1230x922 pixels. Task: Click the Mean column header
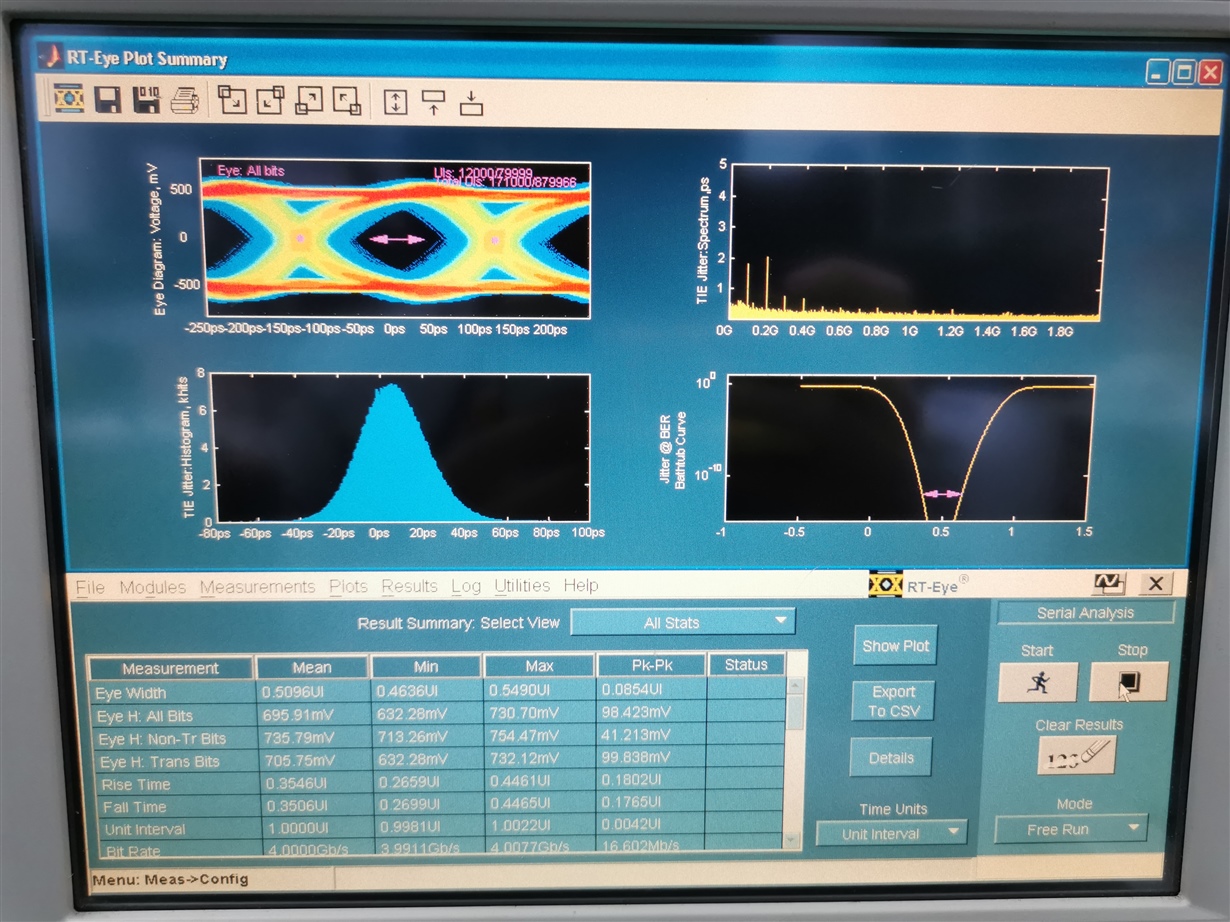(312, 667)
